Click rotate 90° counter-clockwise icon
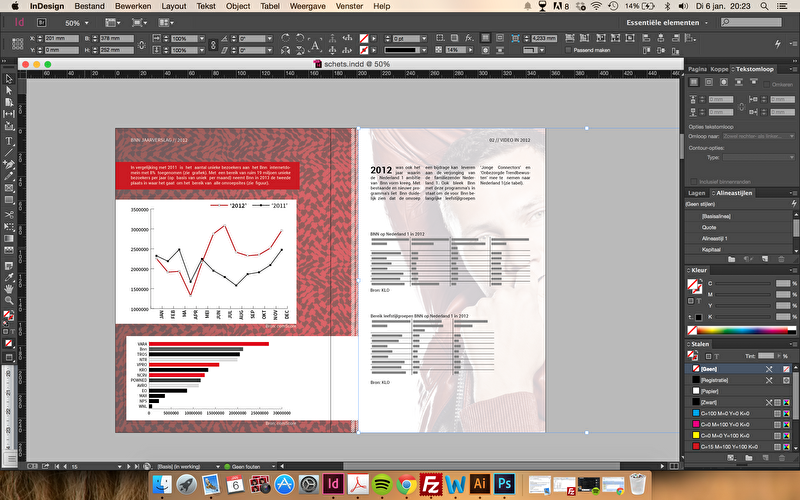The height and width of the screenshot is (500, 800). pos(300,38)
